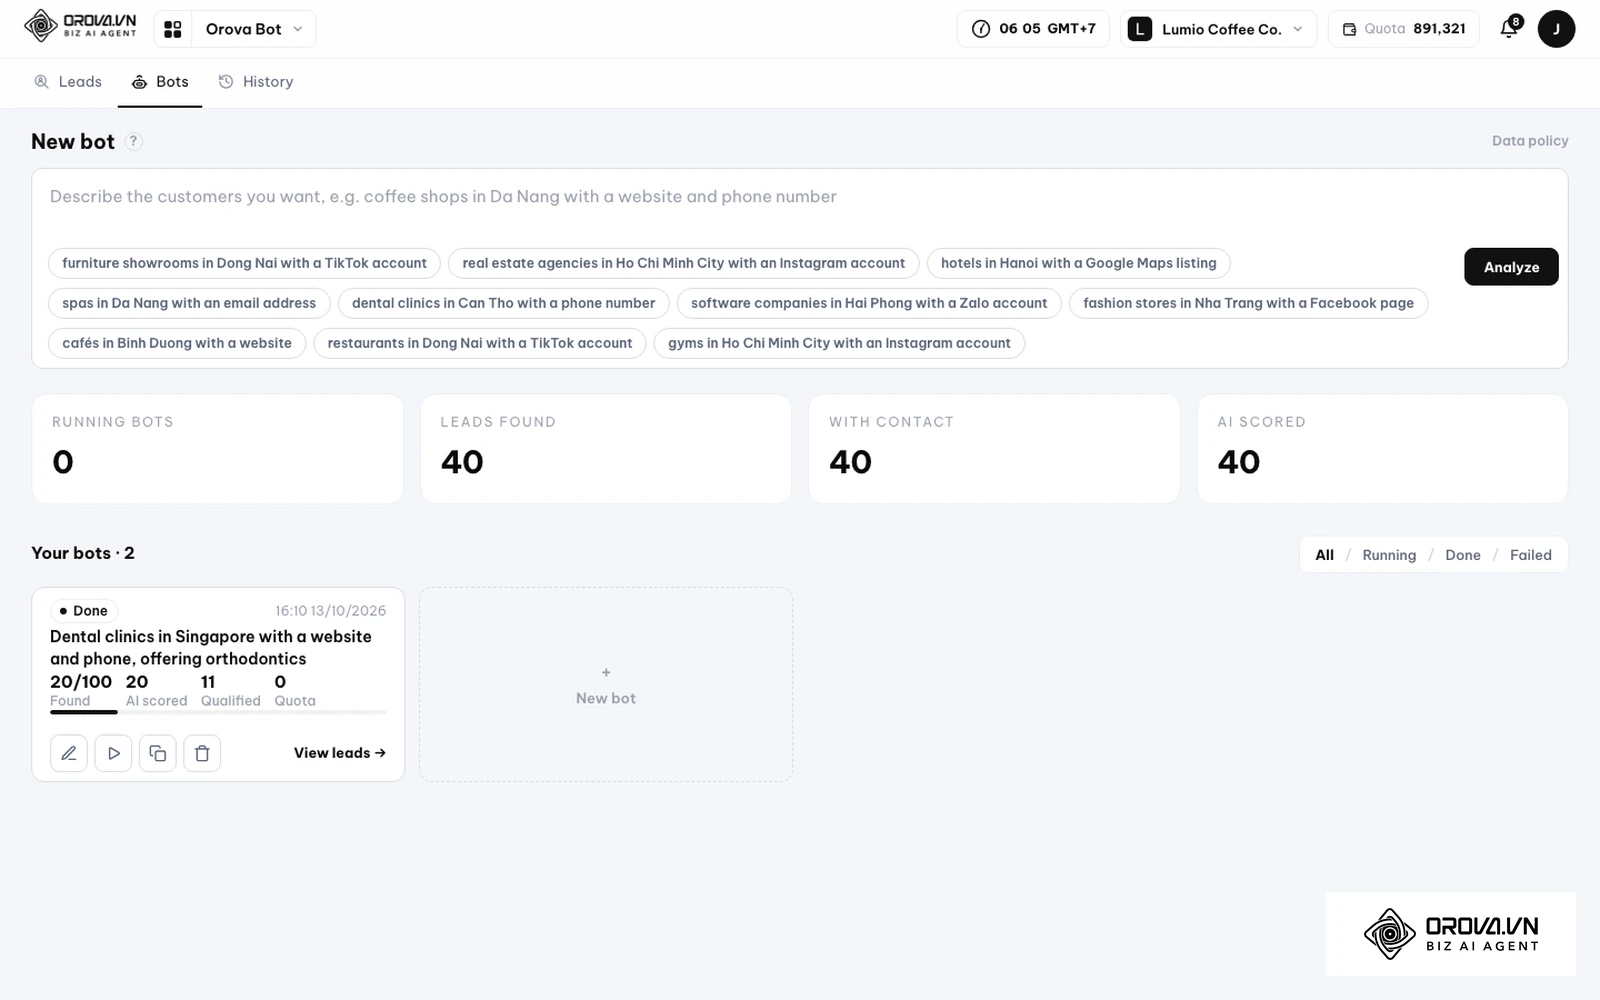The height and width of the screenshot is (1000, 1600).
Task: Filter bots by All
Action: (x=1324, y=555)
